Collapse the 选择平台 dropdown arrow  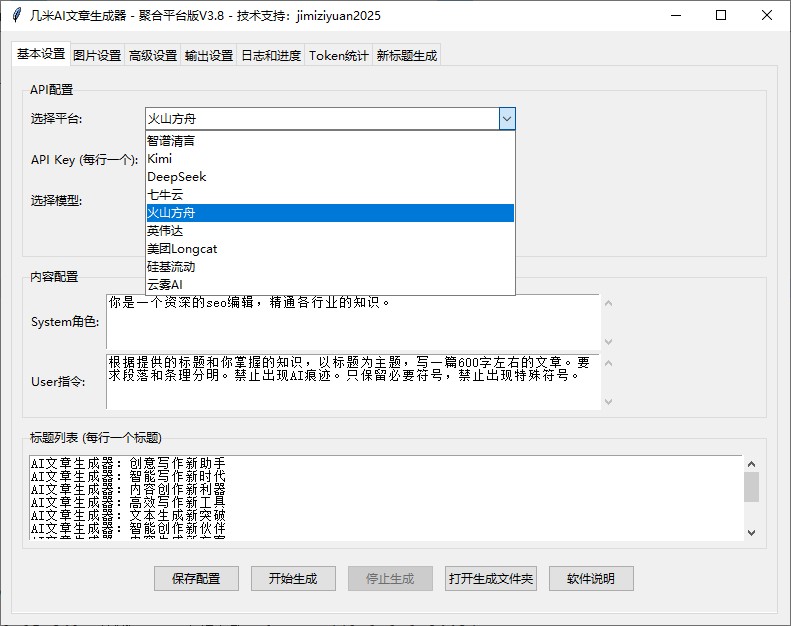coord(507,119)
